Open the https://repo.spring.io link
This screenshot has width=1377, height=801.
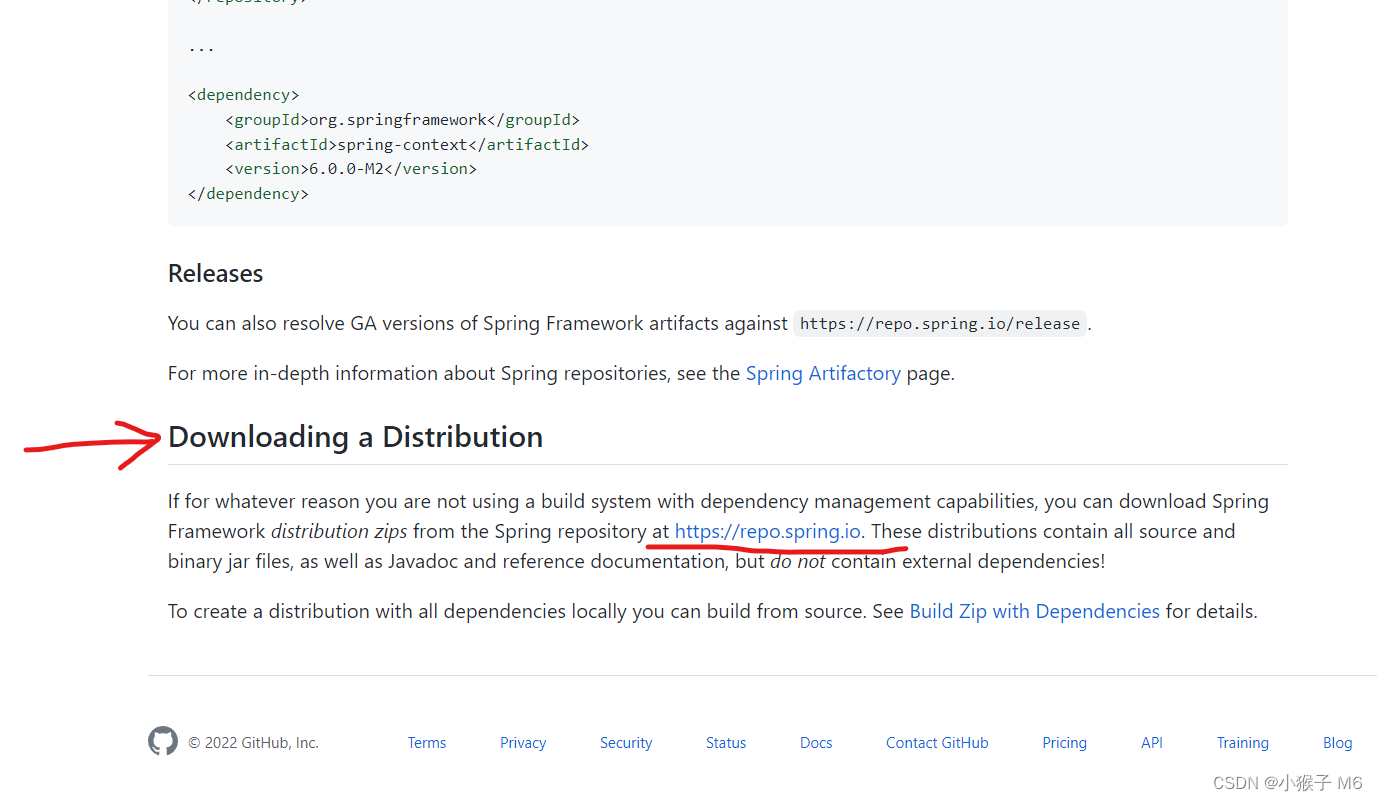pyautogui.click(x=768, y=531)
